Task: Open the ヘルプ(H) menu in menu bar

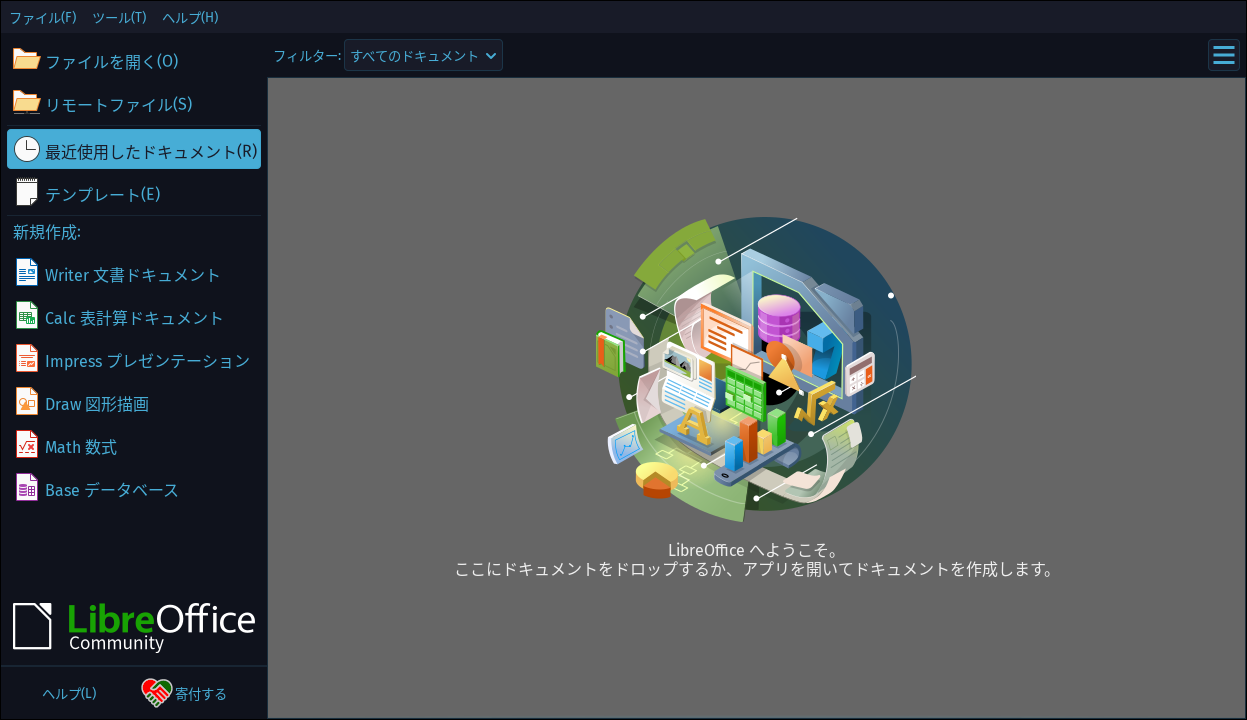Action: [190, 17]
